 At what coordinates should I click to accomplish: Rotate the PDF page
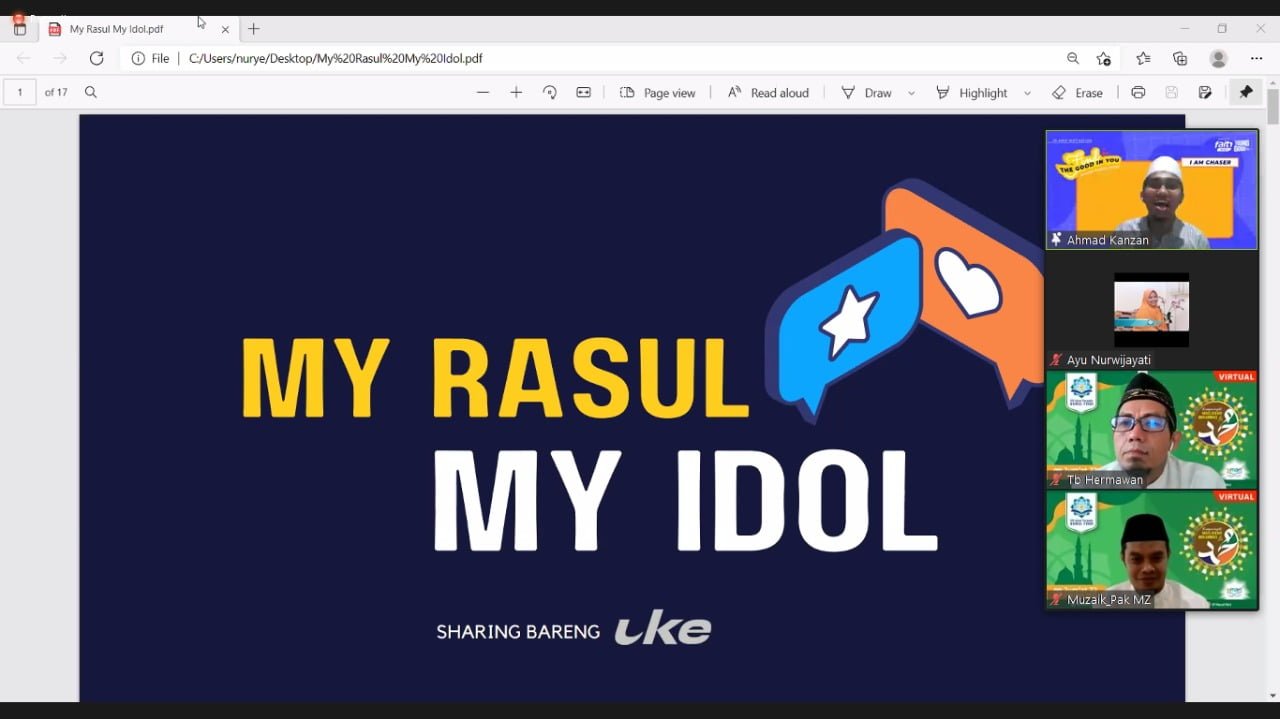(x=549, y=92)
